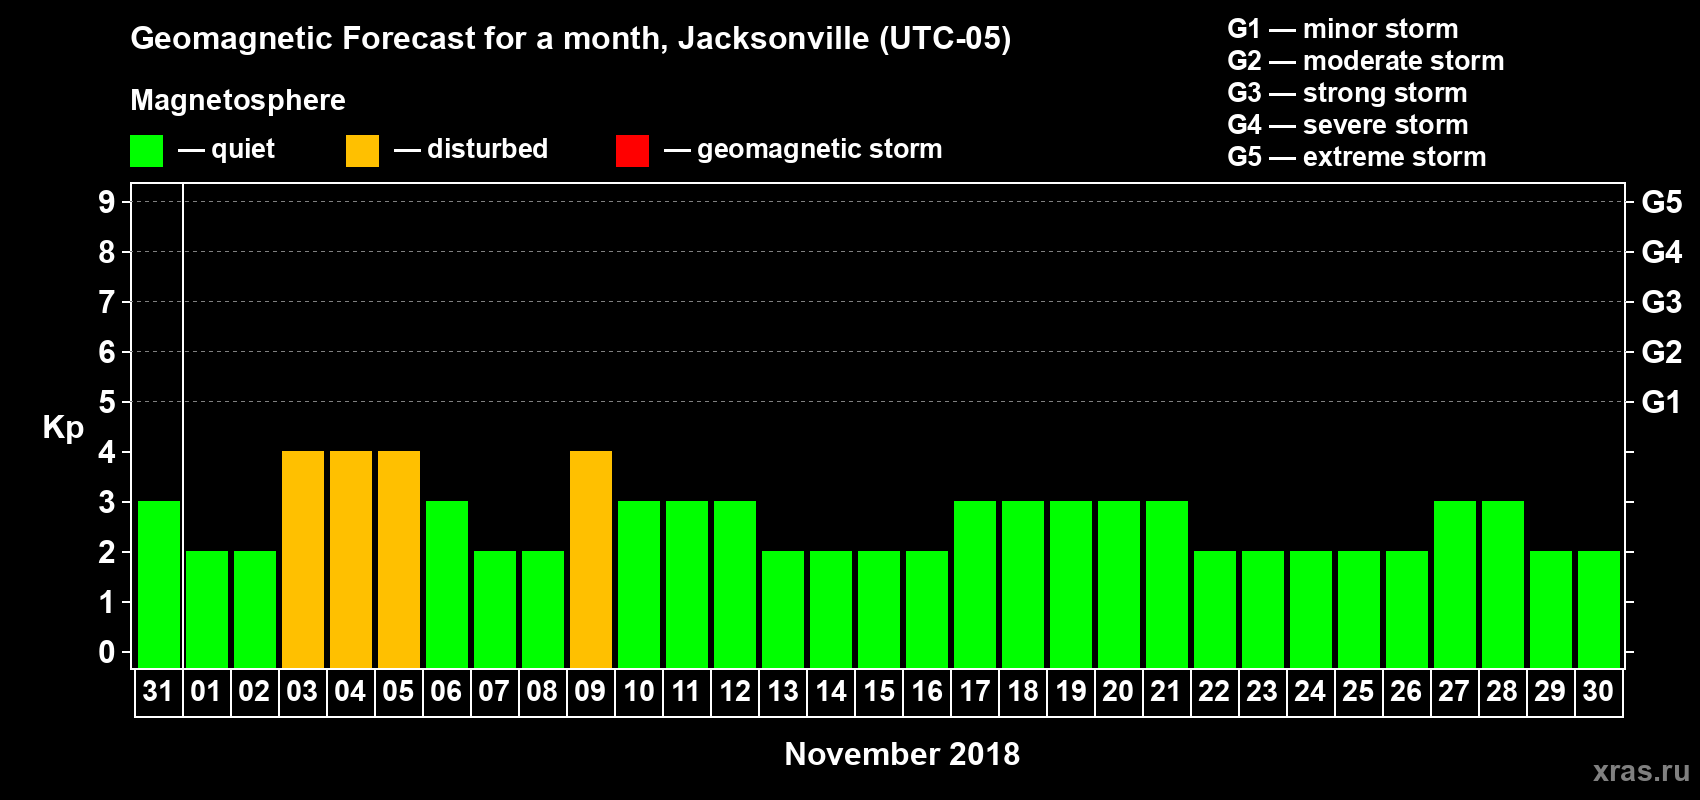Click 'G4 — severe storm' legend text
The width and height of the screenshot is (1700, 800).
[1348, 125]
